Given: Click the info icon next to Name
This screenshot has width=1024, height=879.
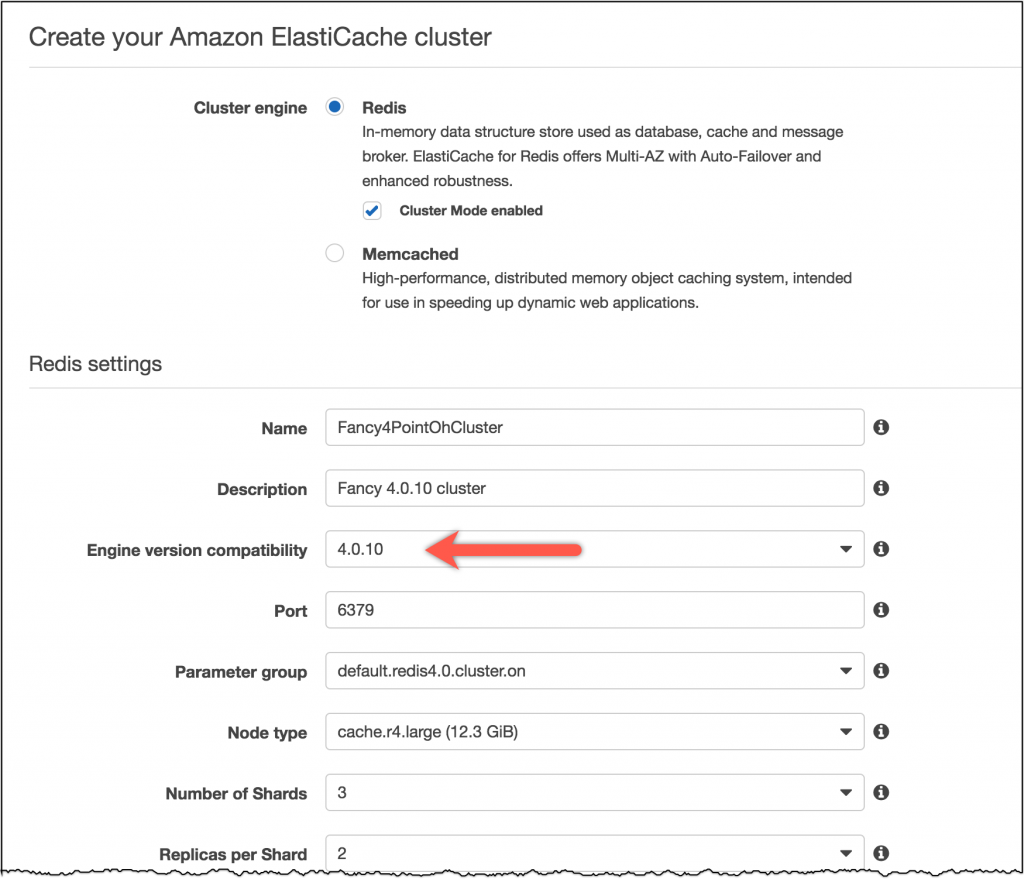Looking at the screenshot, I should (x=881, y=427).
